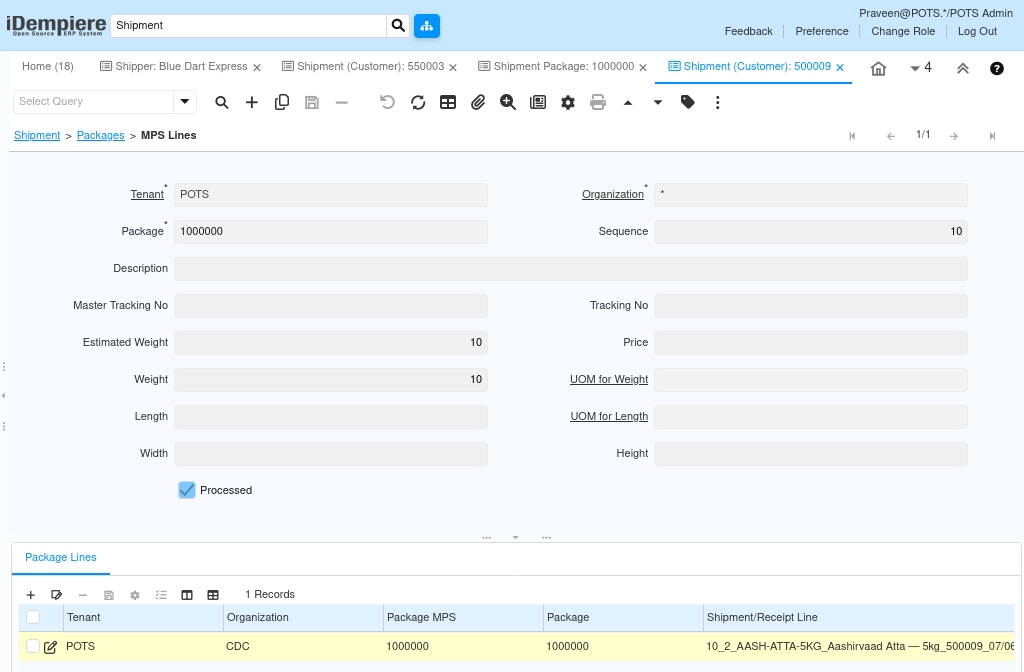This screenshot has width=1024, height=672.
Task: Click the Delete record minus icon
Action: [342, 103]
